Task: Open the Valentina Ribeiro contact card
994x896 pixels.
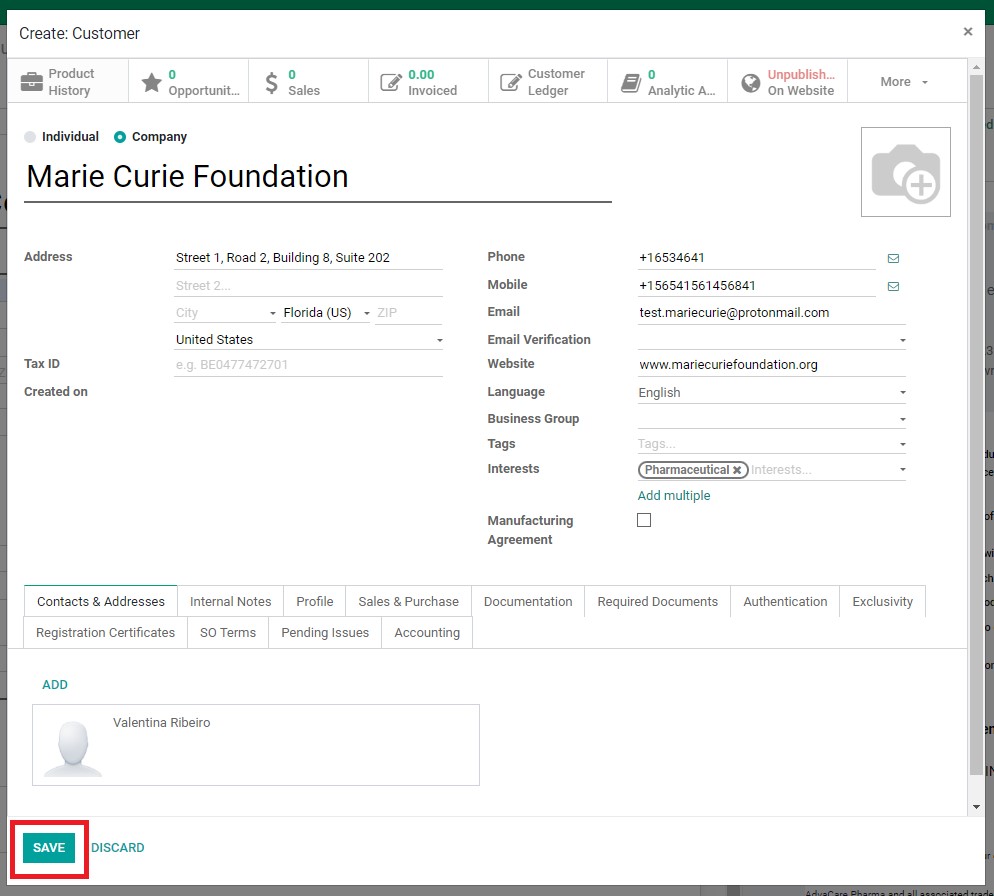Action: [x=256, y=745]
